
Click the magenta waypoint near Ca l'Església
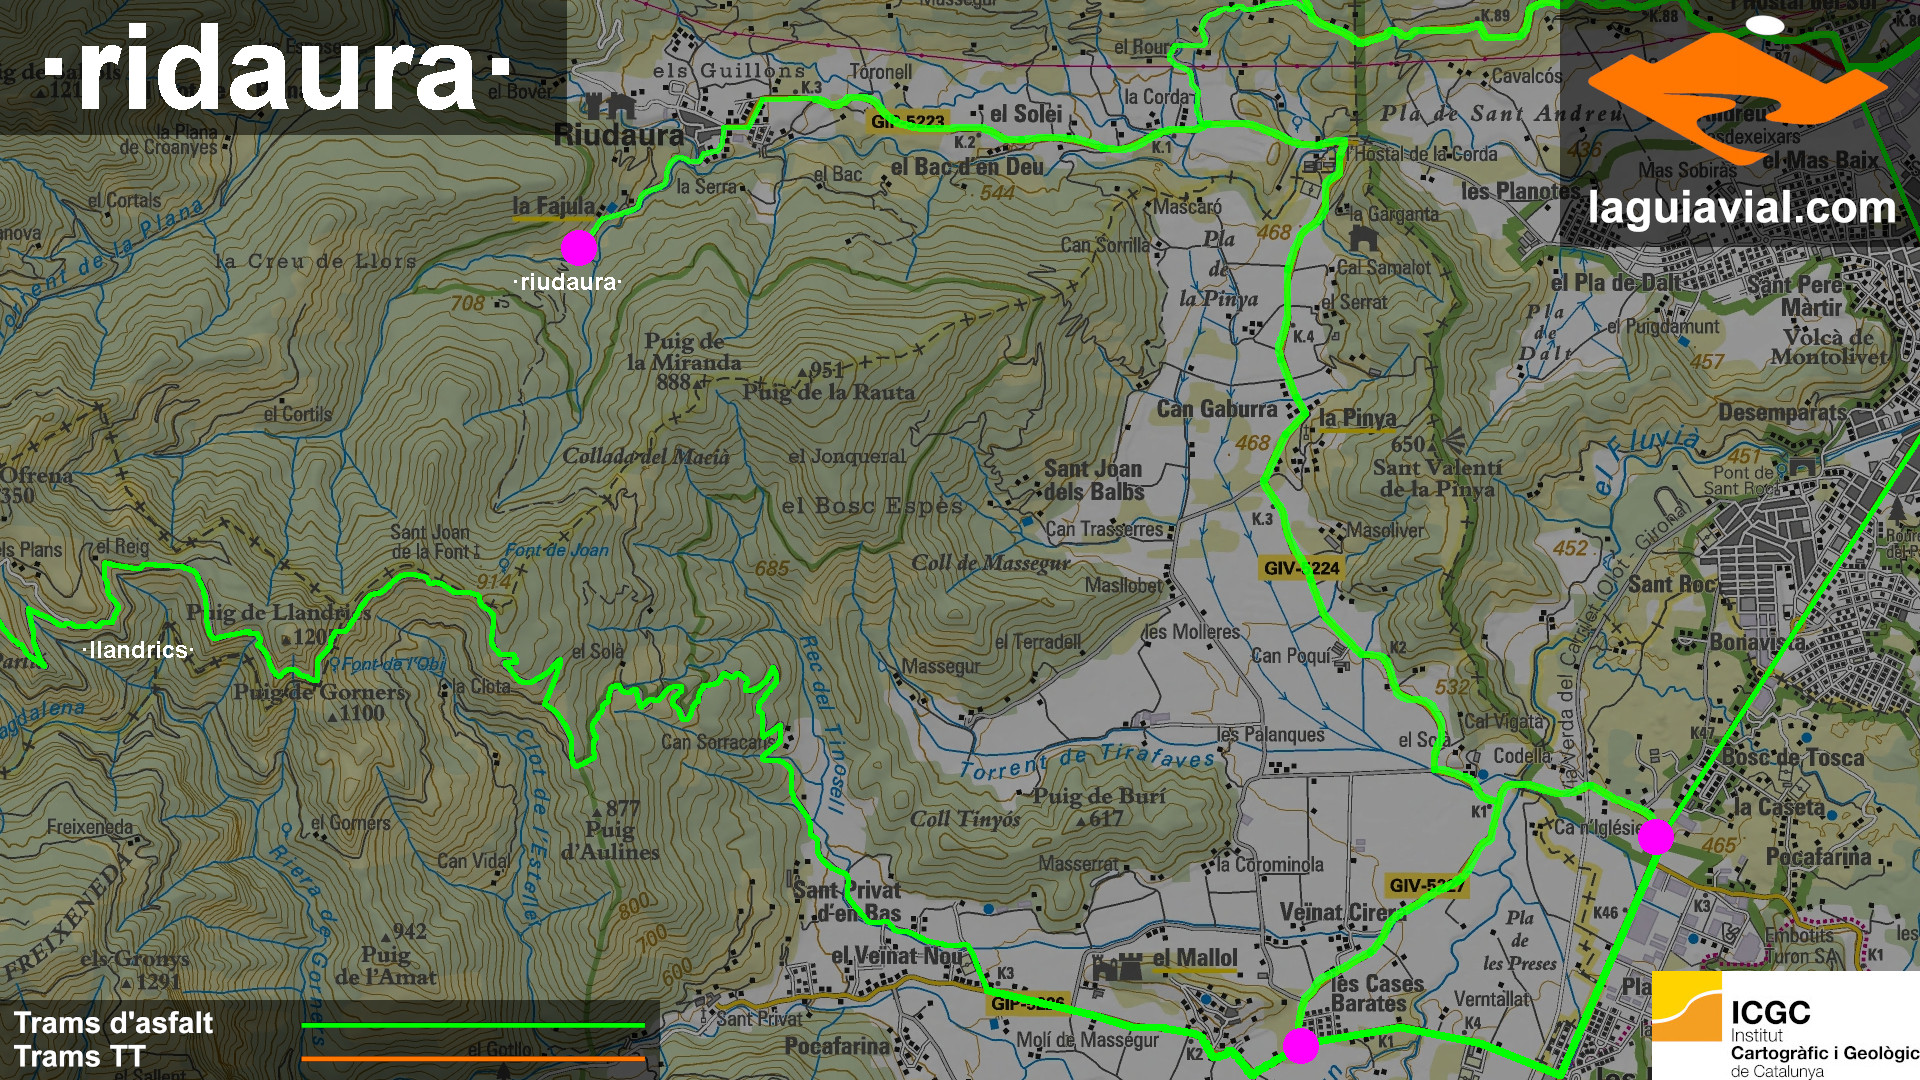coord(1655,836)
